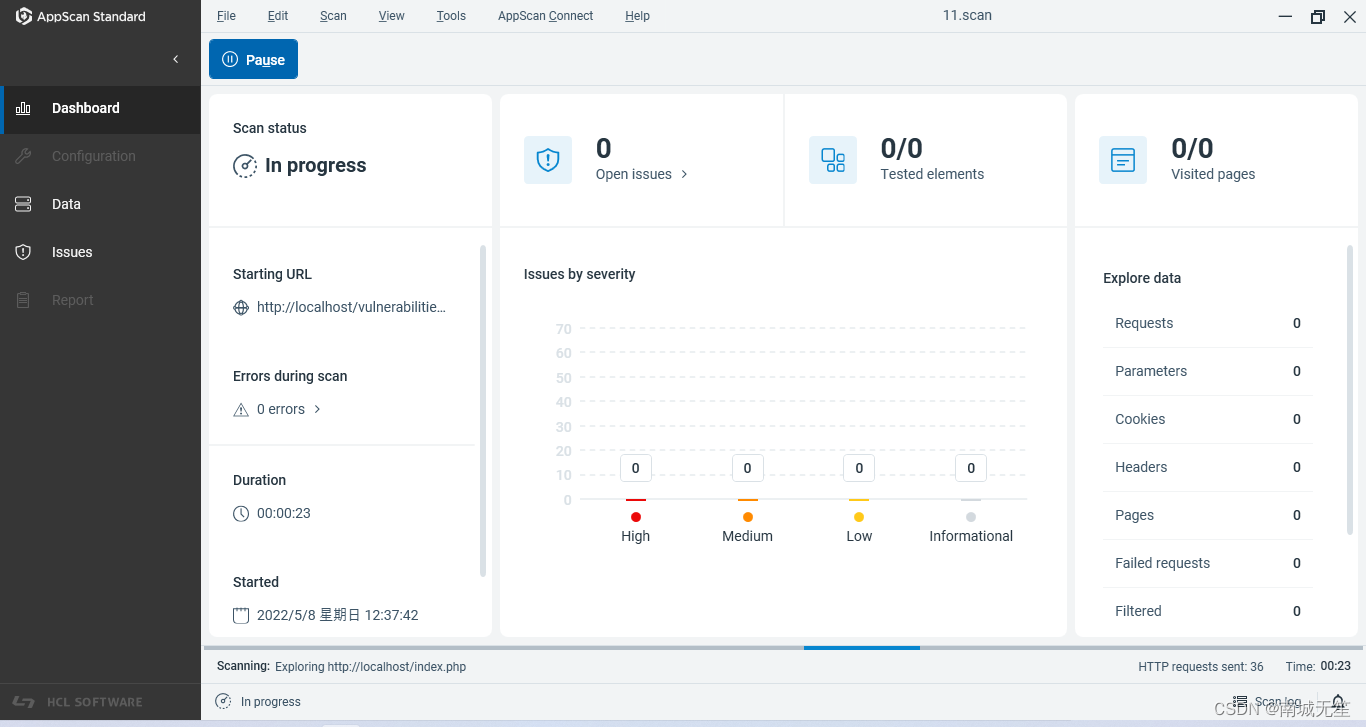Collapse the sidebar with the chevron

click(x=176, y=60)
